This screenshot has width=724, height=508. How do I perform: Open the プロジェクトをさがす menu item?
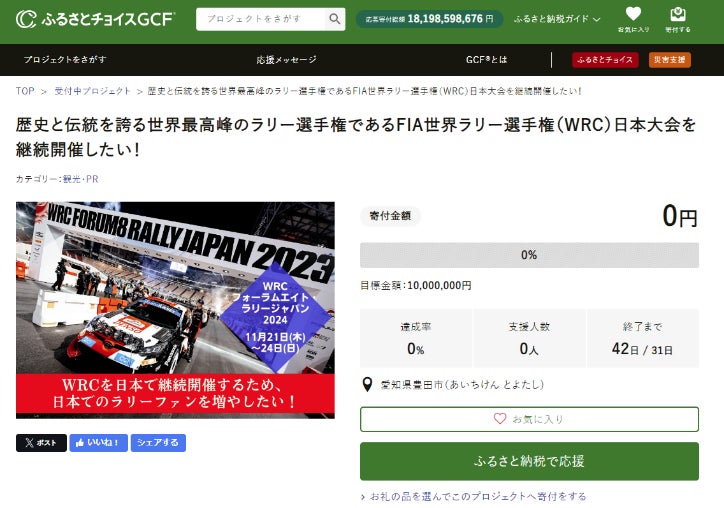pos(65,60)
